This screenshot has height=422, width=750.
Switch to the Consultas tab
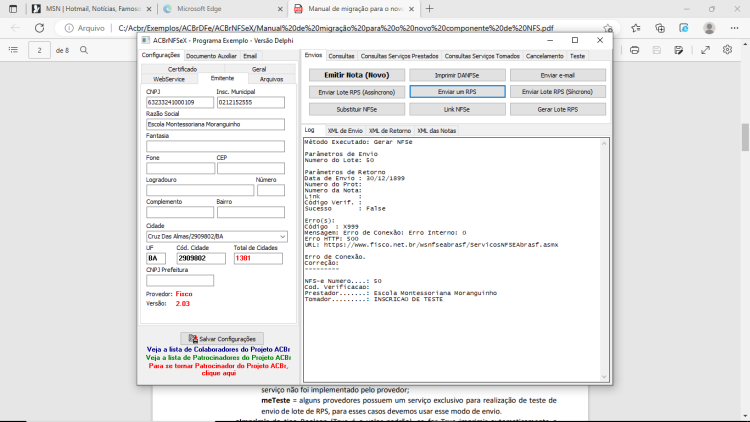click(341, 56)
